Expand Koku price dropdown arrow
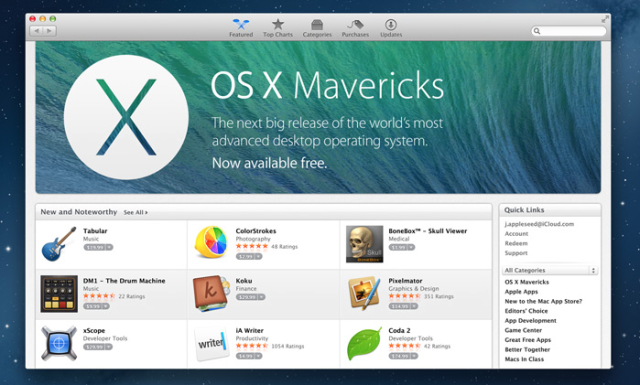Screen dimensions: 640x385 262,297
